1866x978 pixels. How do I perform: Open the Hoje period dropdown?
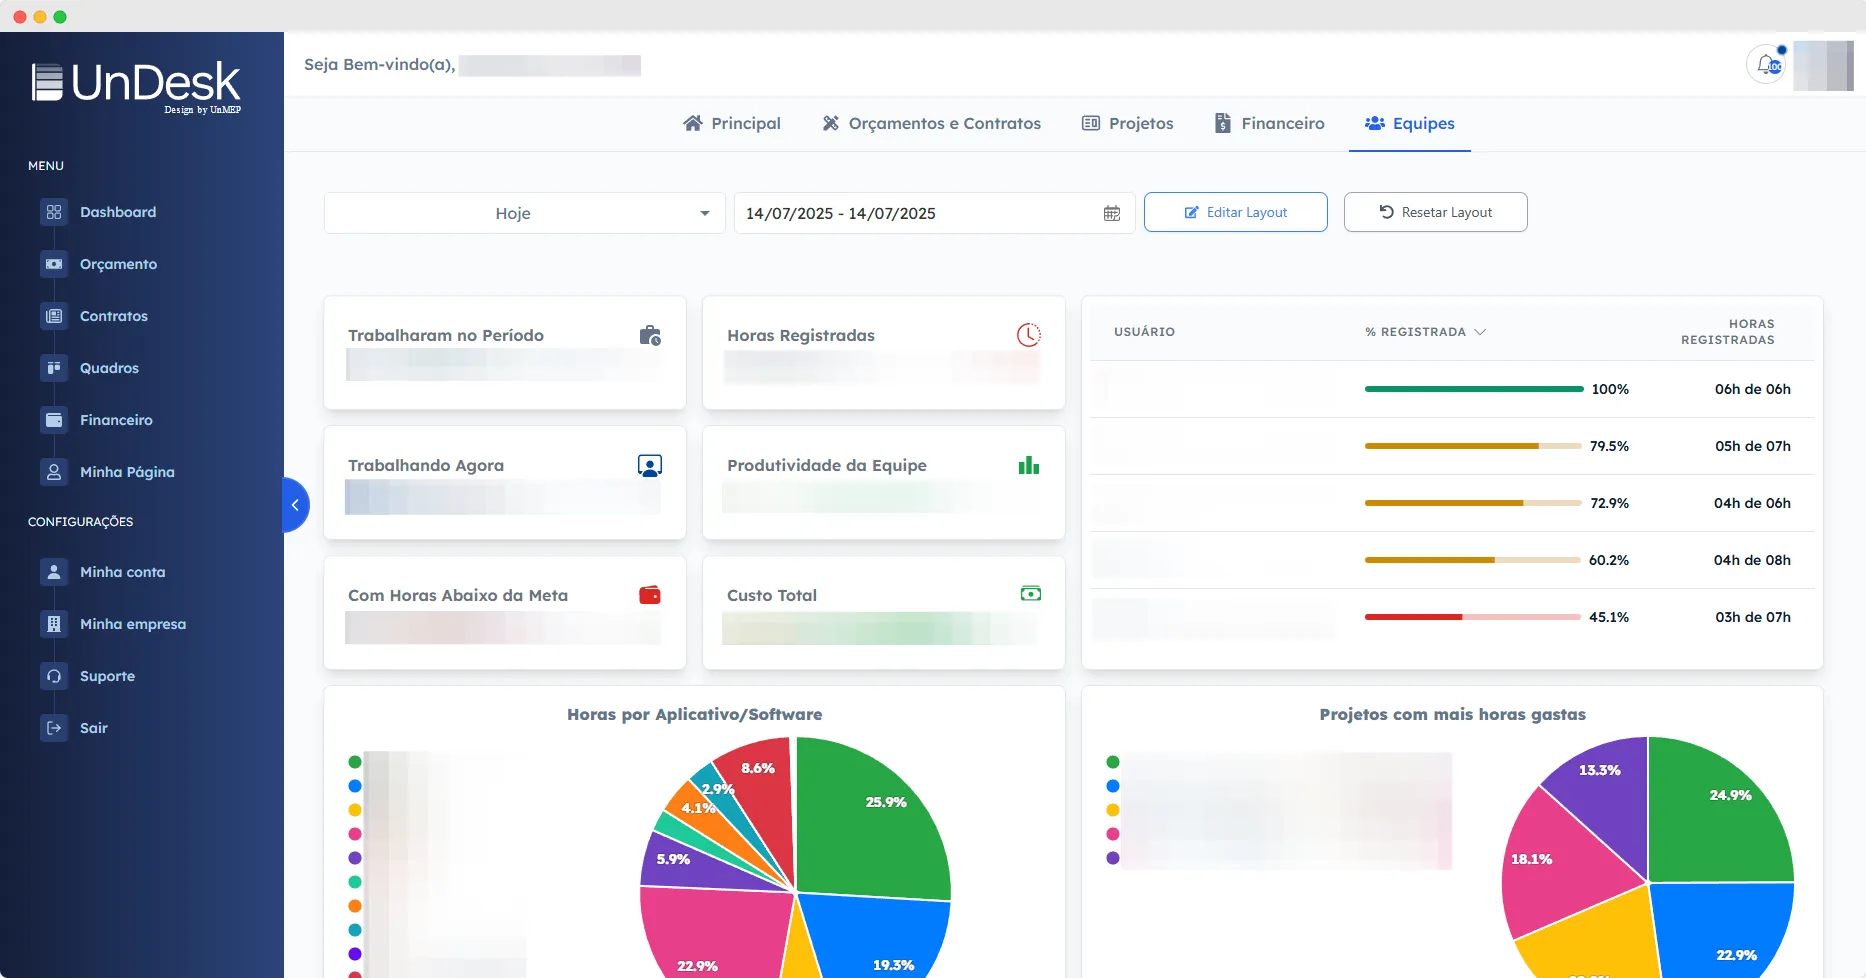point(524,213)
